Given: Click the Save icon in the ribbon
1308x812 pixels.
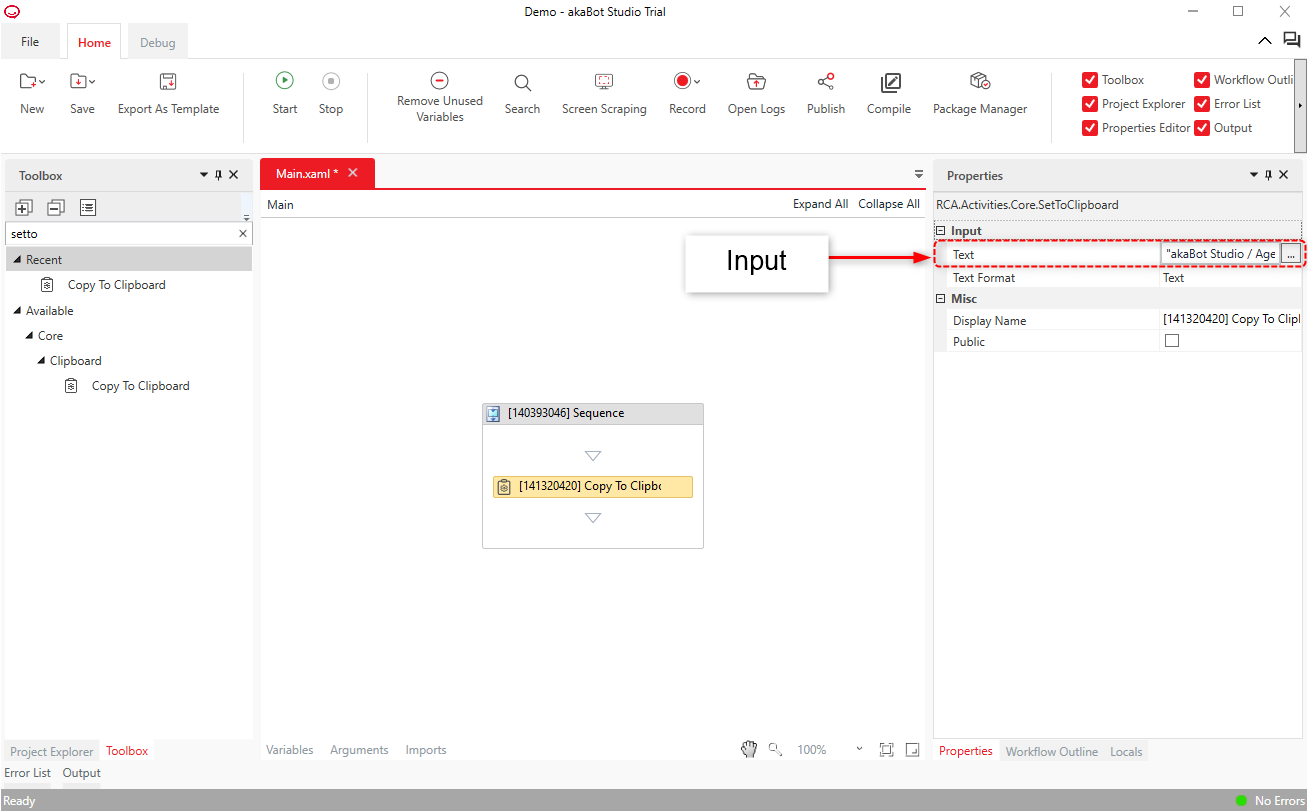Looking at the screenshot, I should (x=78, y=82).
